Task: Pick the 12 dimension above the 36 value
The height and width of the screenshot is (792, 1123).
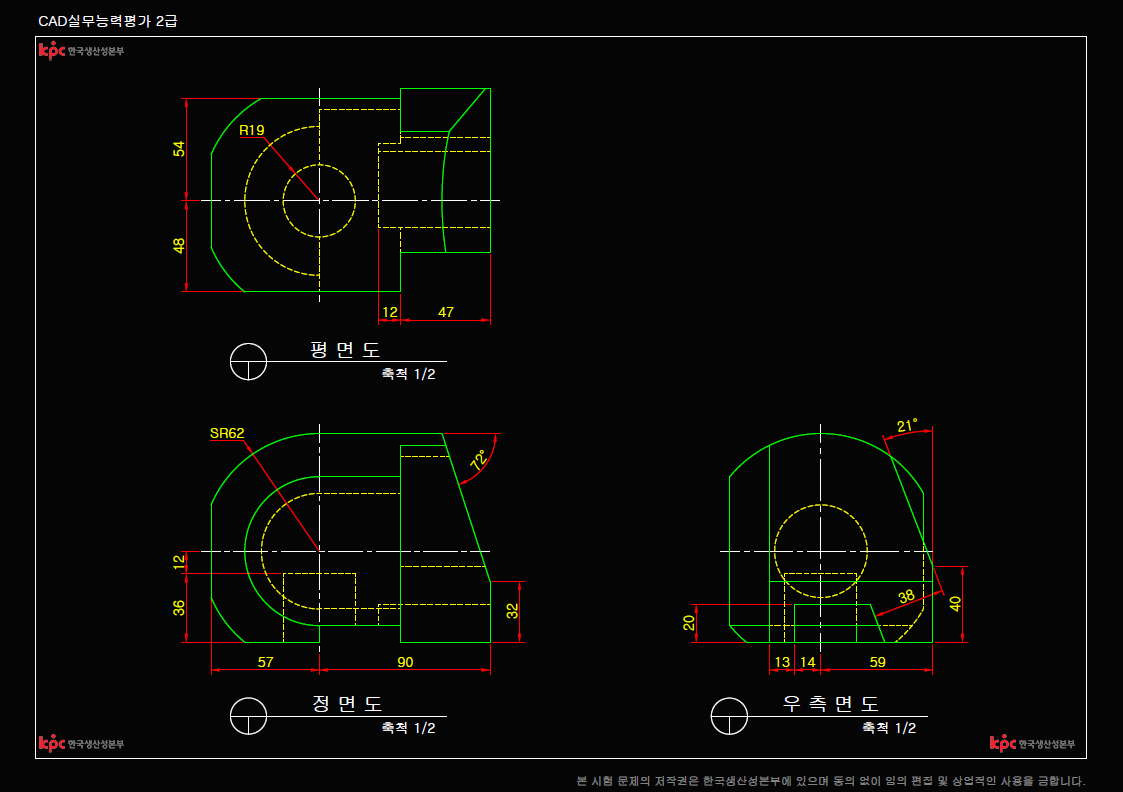Action: click(x=178, y=562)
